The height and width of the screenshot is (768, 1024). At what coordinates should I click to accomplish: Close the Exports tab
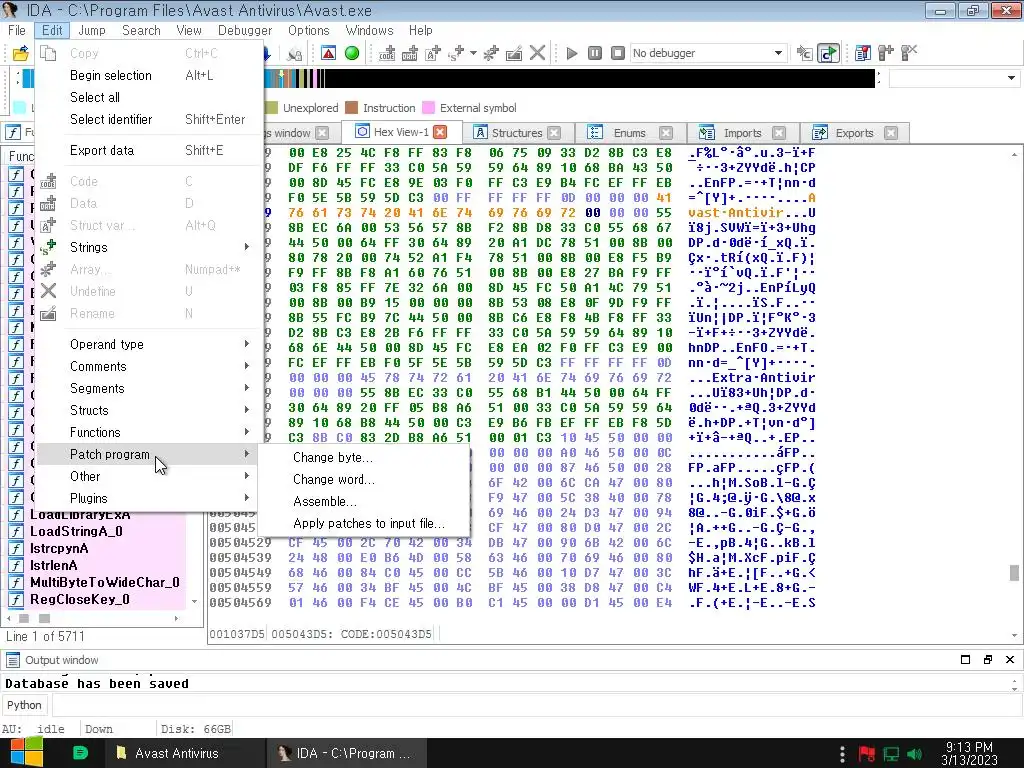pos(891,133)
